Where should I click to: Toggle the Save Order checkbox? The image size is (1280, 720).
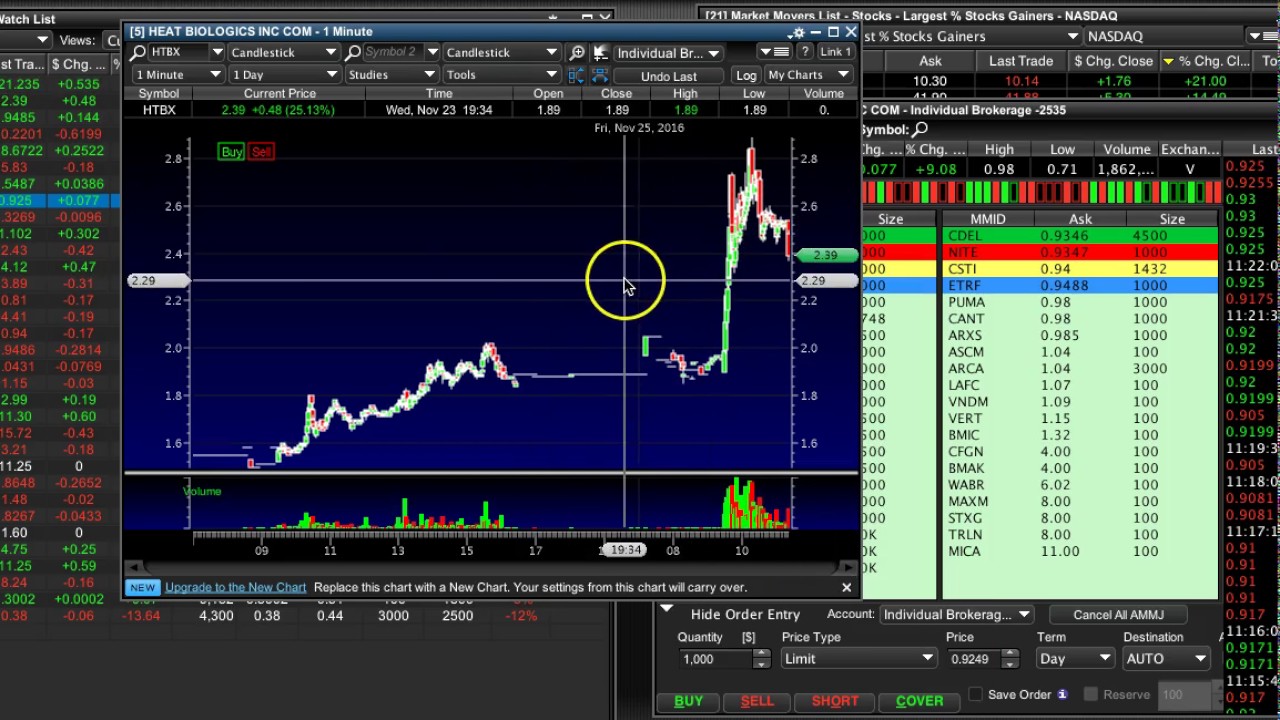pos(976,694)
